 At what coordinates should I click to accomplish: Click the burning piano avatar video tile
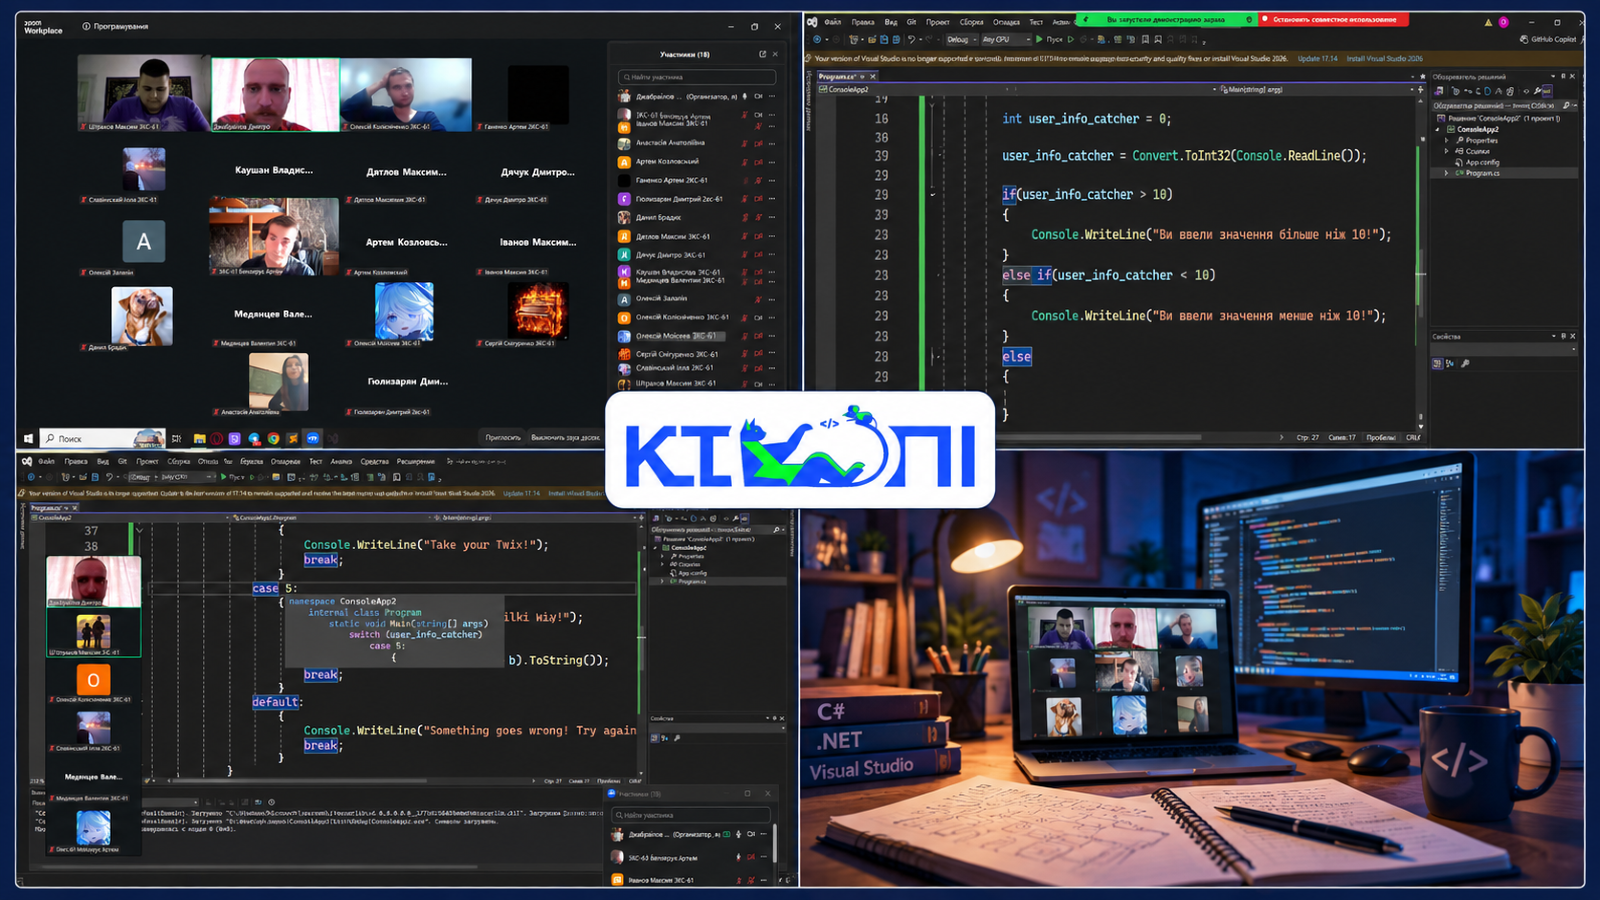coord(538,311)
